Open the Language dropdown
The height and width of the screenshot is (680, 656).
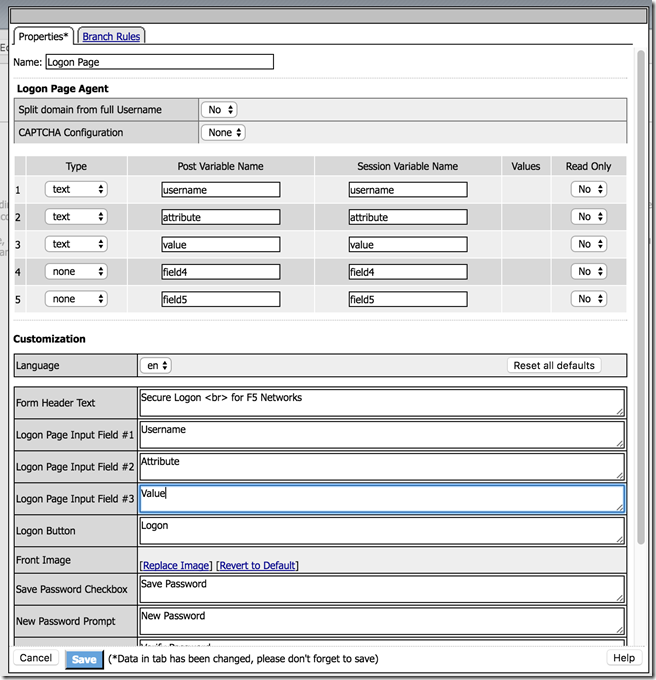point(156,366)
